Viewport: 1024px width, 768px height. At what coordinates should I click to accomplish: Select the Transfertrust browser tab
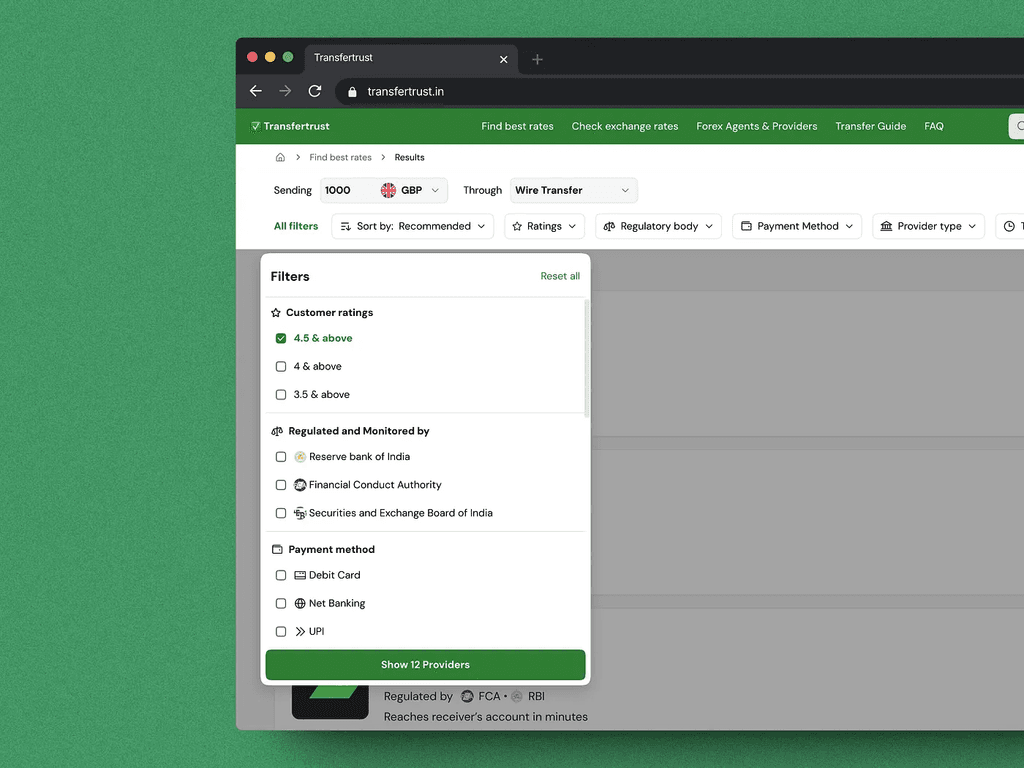tap(411, 59)
